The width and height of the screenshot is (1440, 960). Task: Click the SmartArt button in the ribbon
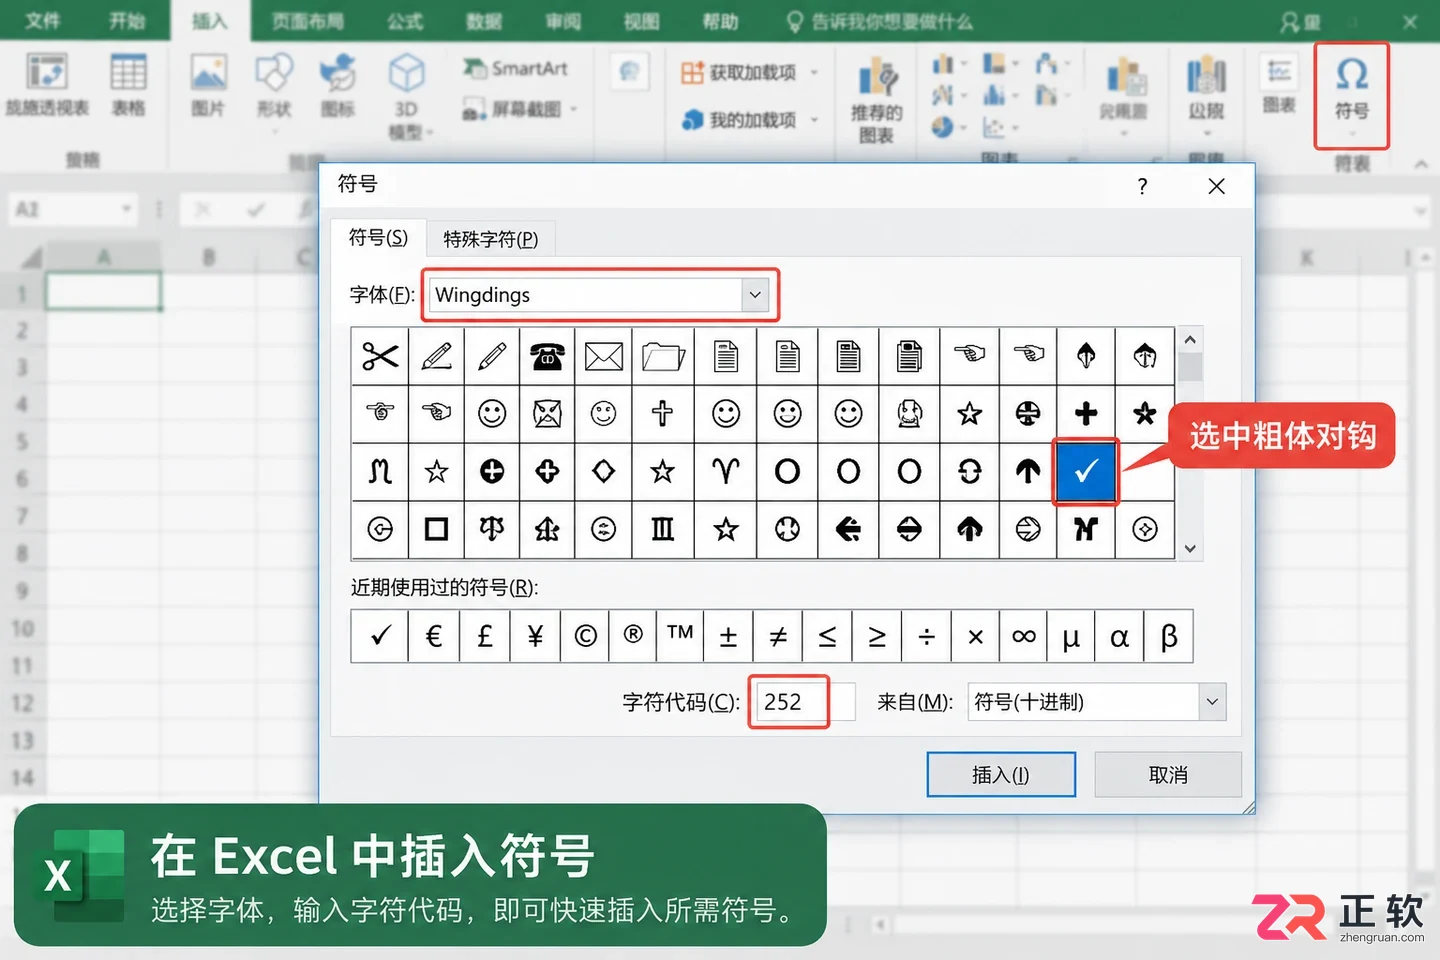click(516, 68)
